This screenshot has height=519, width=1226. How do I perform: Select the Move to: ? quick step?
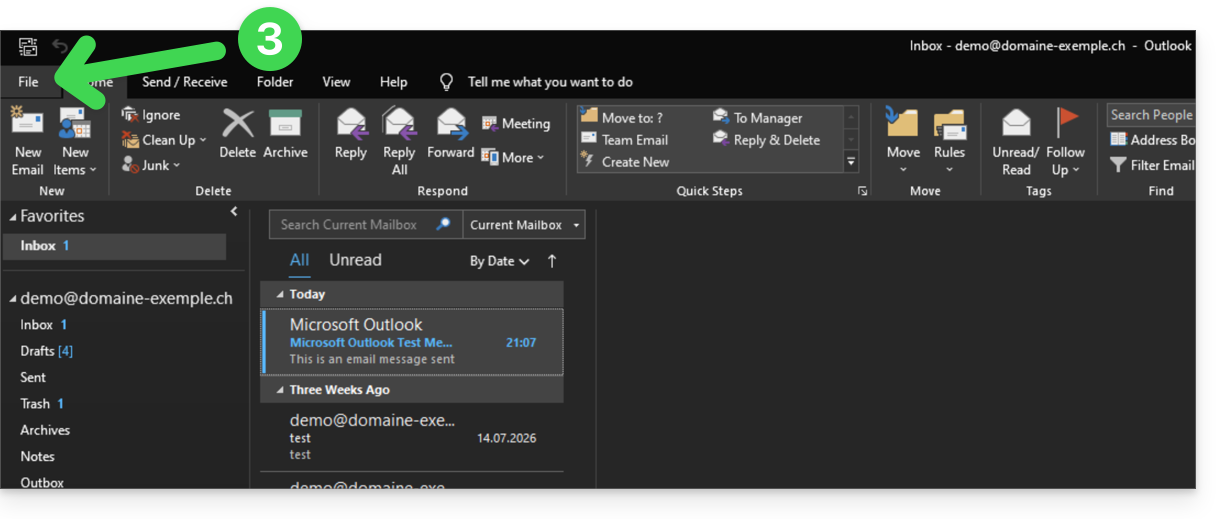click(x=621, y=118)
